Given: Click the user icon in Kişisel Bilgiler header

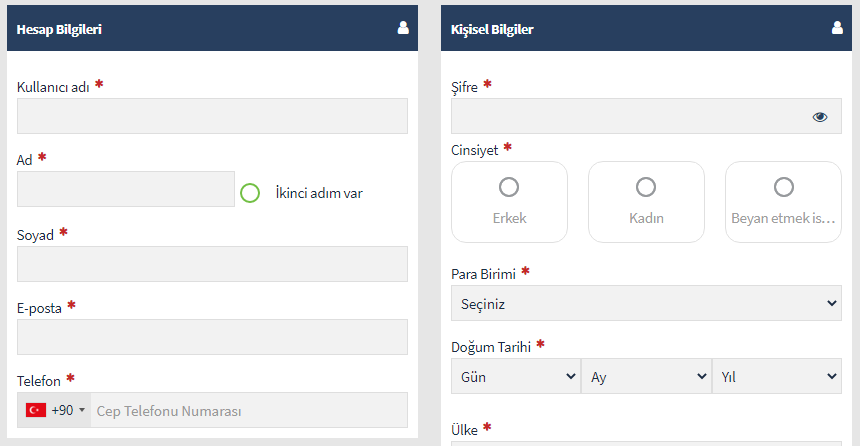Looking at the screenshot, I should pos(837,27).
